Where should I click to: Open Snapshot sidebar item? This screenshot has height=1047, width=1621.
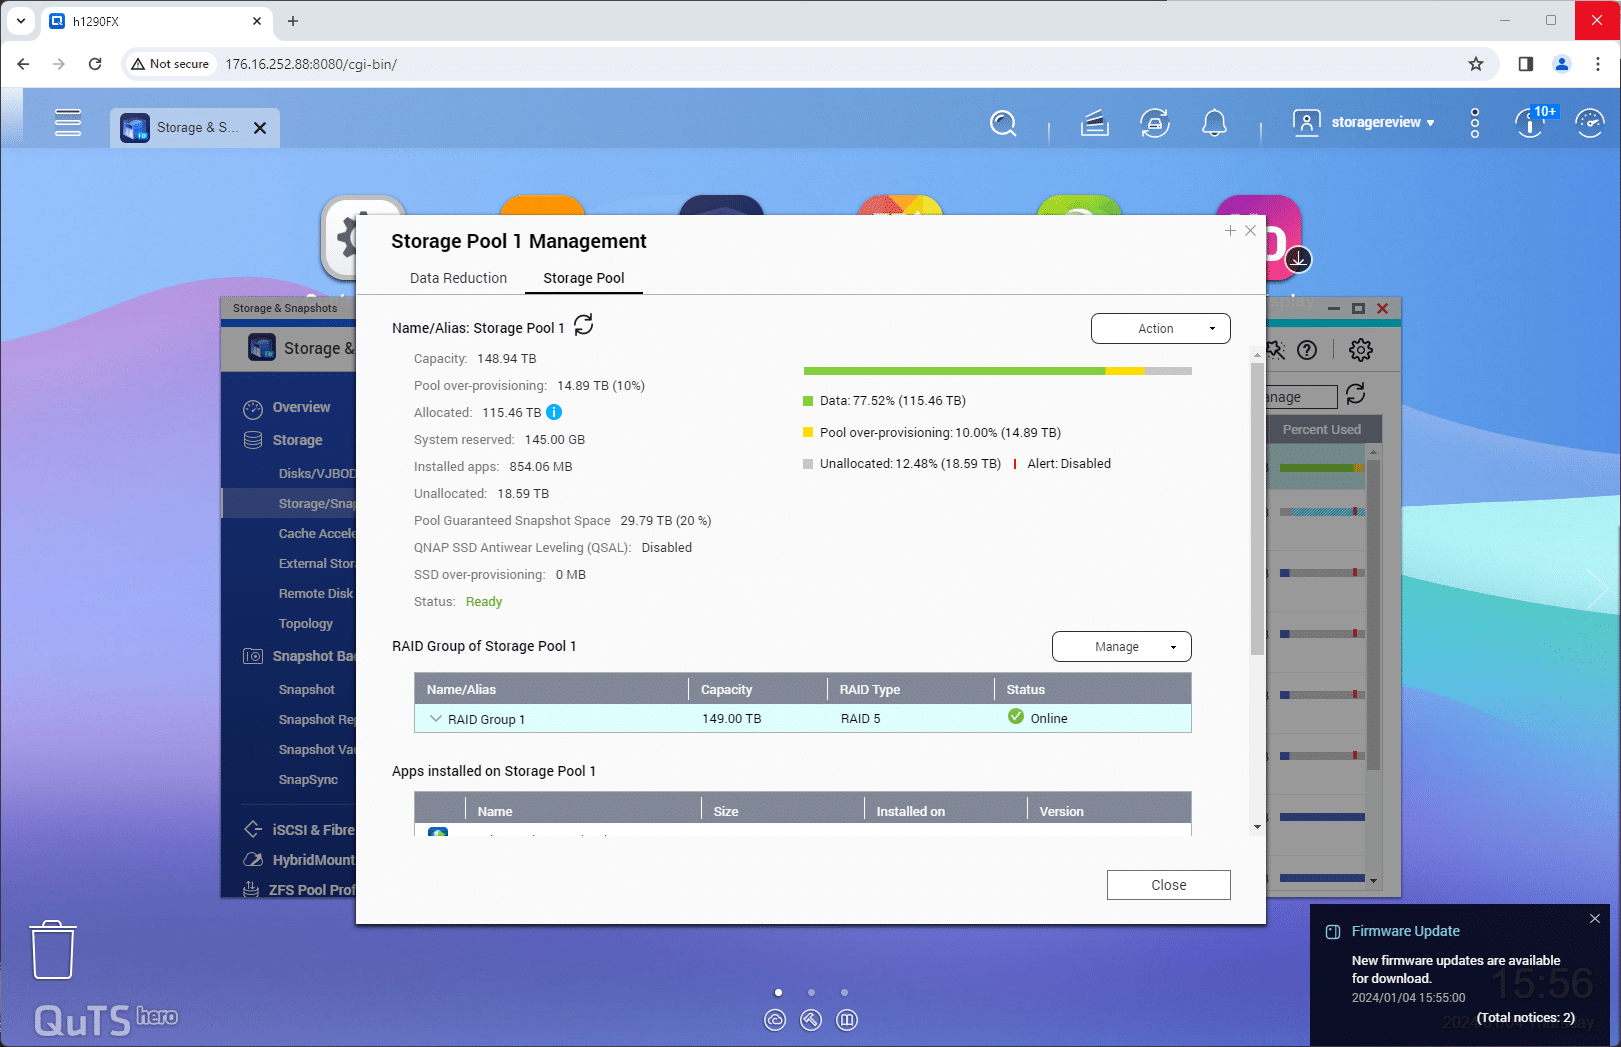pyautogui.click(x=306, y=689)
